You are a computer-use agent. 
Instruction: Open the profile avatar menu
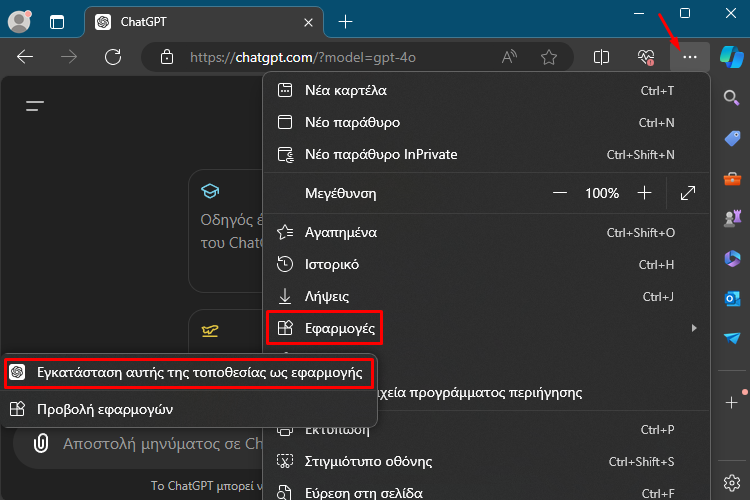pos(20,22)
